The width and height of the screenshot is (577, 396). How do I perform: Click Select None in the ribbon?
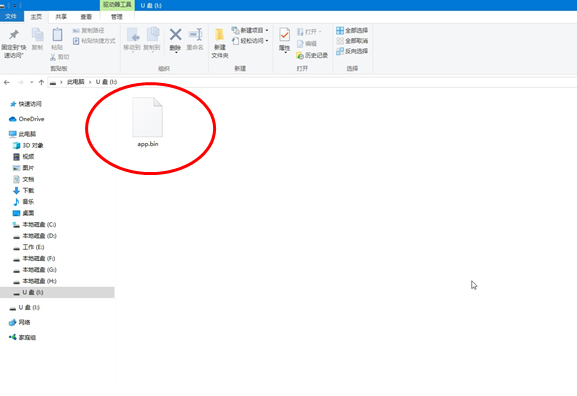[x=352, y=41]
